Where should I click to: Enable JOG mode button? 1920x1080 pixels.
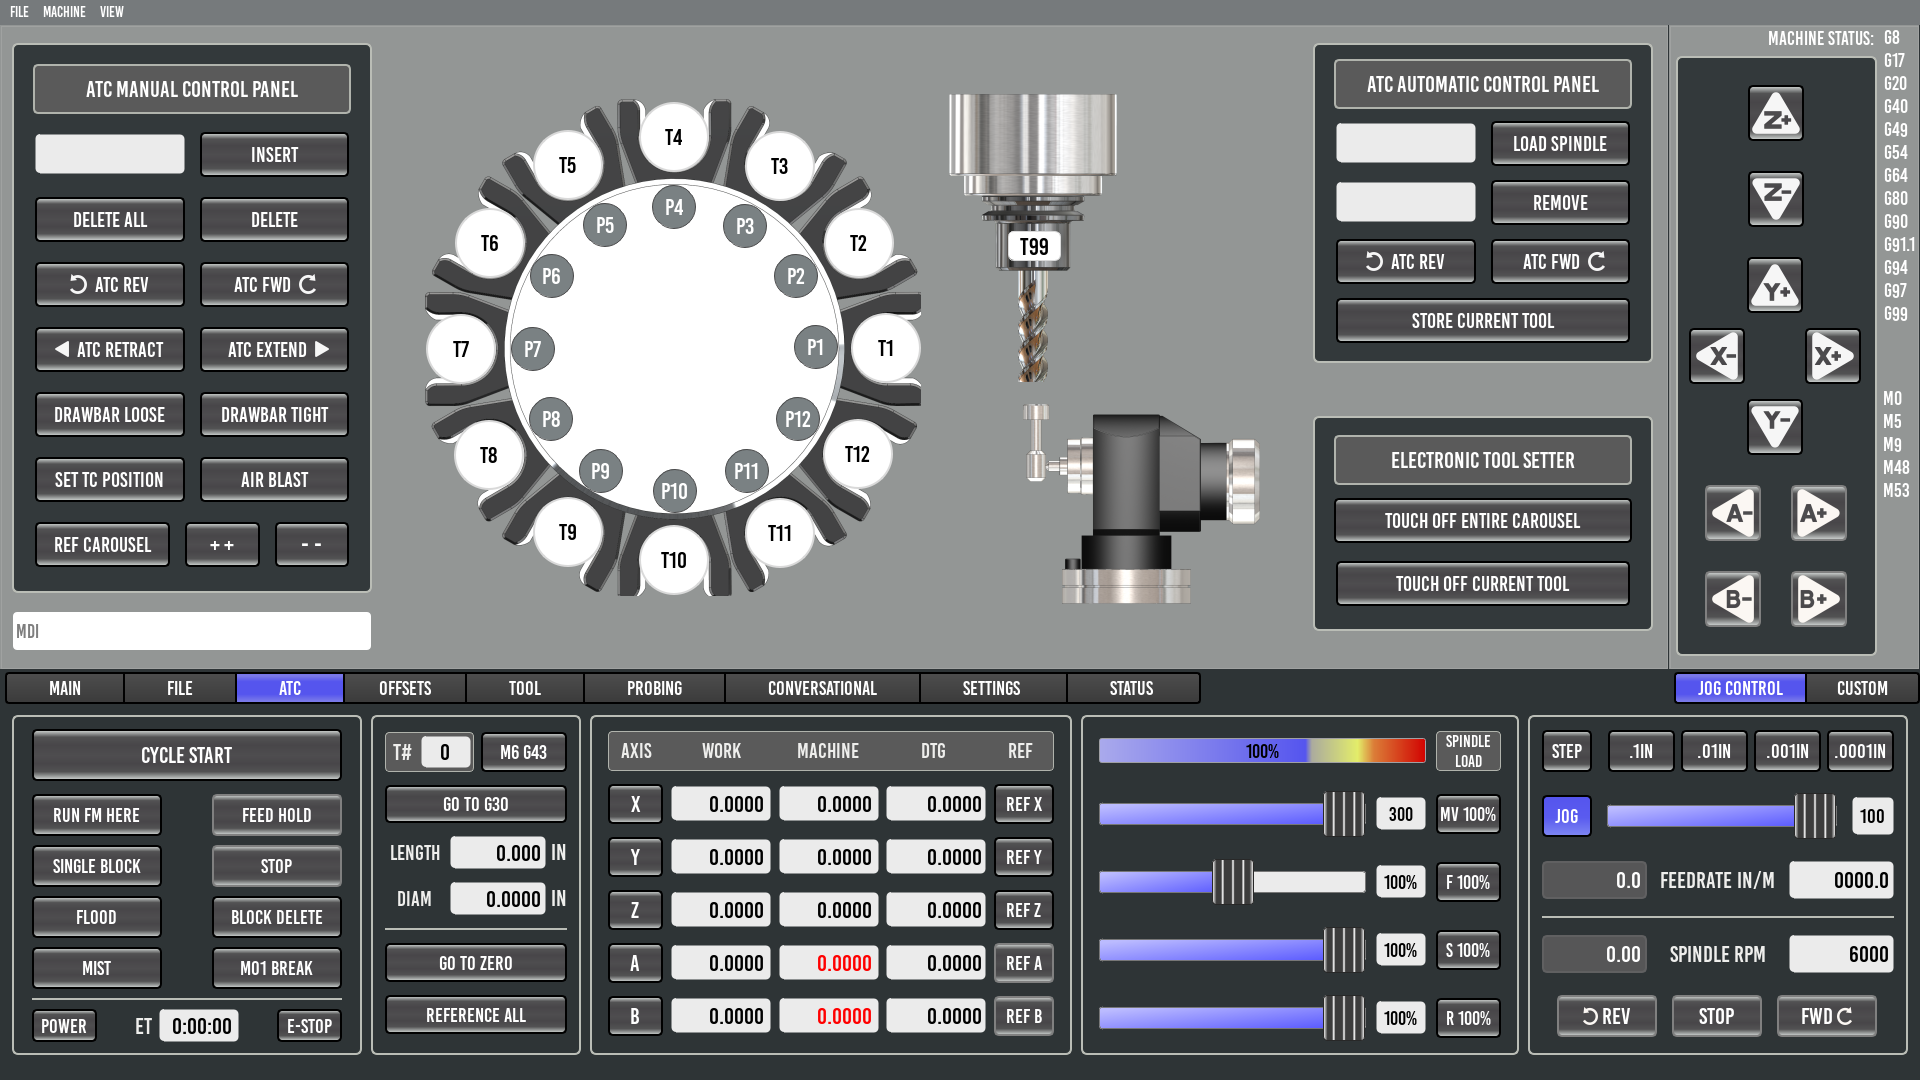tap(1566, 816)
